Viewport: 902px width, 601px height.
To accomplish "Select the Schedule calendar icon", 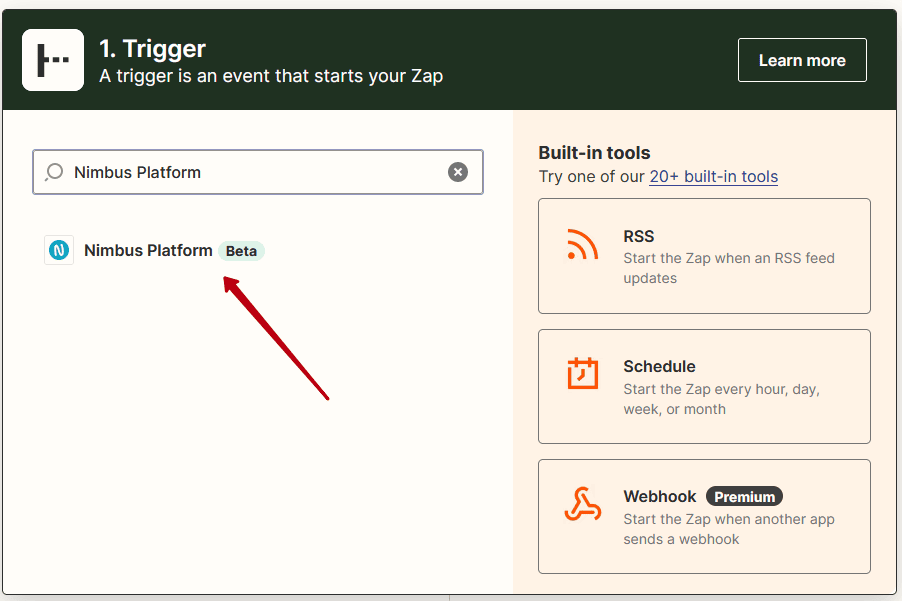I will pos(583,374).
